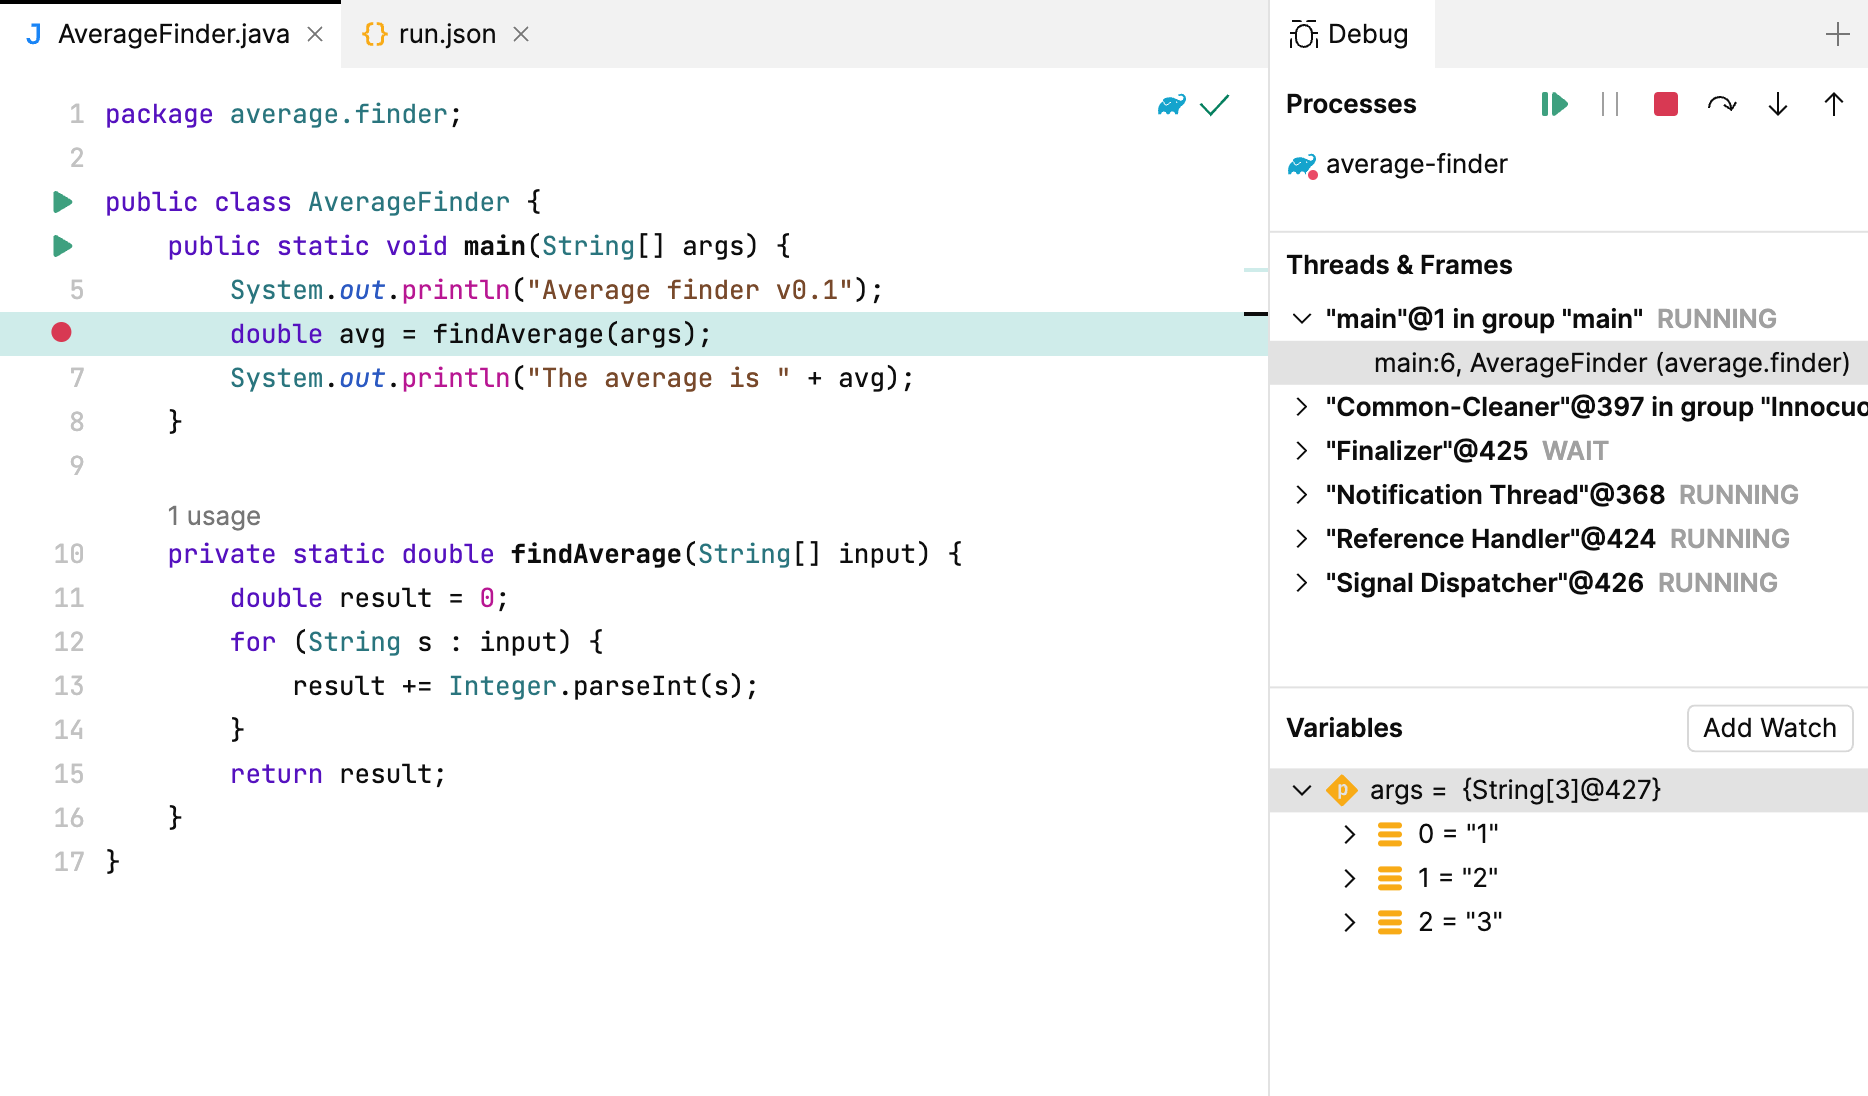The width and height of the screenshot is (1868, 1096).
Task: Run the main method via gutter arrow
Action: click(62, 245)
